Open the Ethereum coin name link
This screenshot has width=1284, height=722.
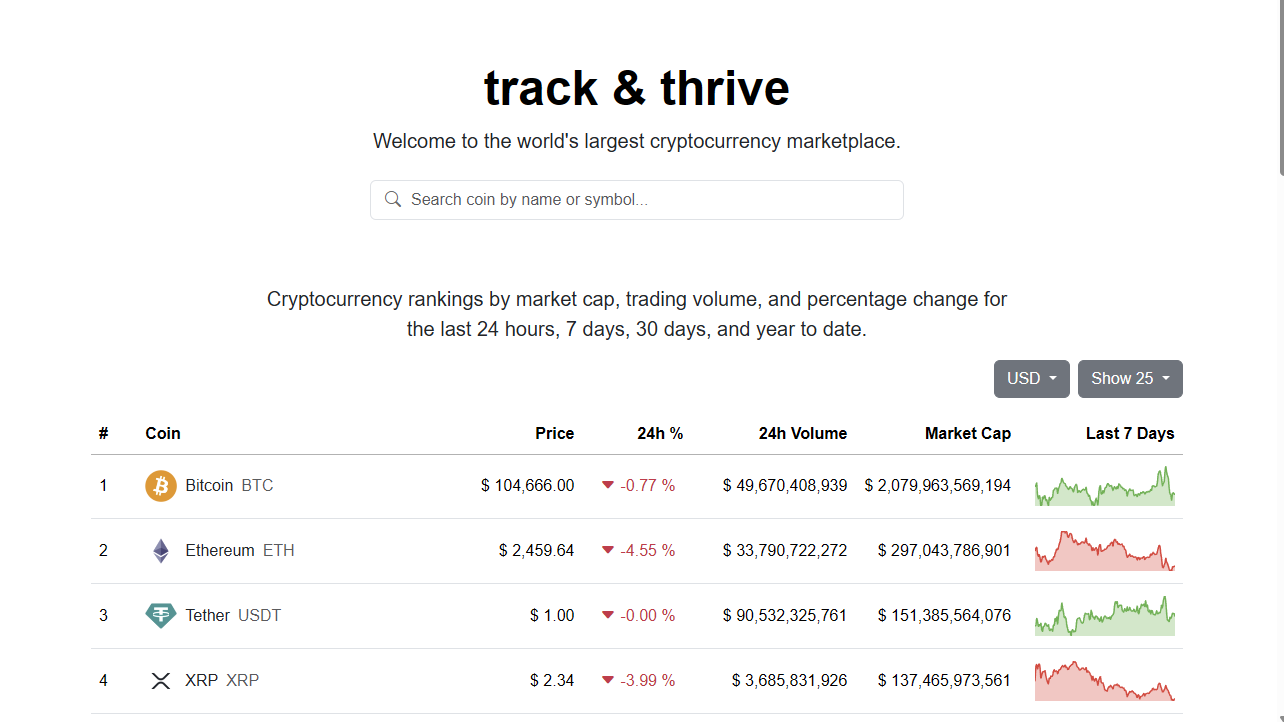tap(220, 551)
